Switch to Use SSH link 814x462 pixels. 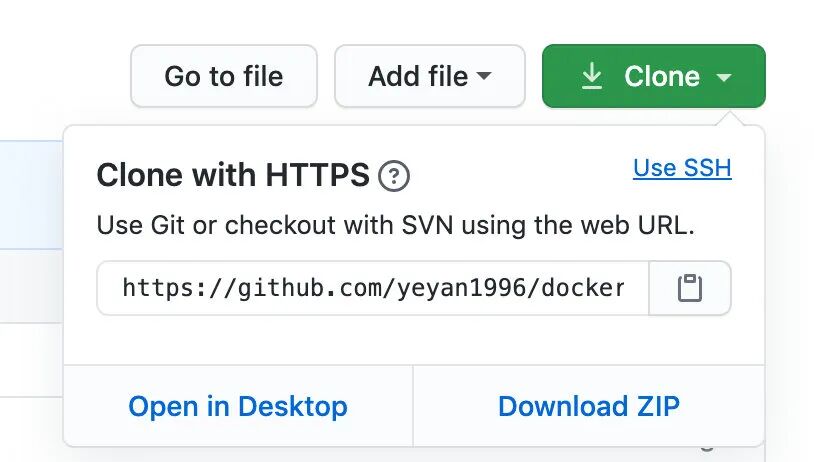(x=682, y=168)
